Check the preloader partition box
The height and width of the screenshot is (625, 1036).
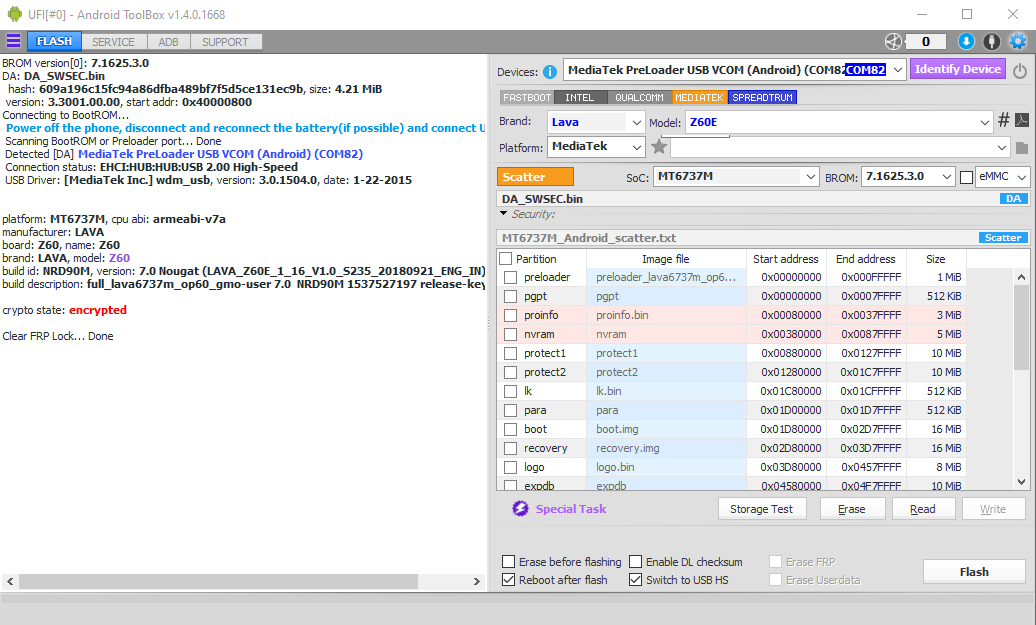[x=510, y=277]
